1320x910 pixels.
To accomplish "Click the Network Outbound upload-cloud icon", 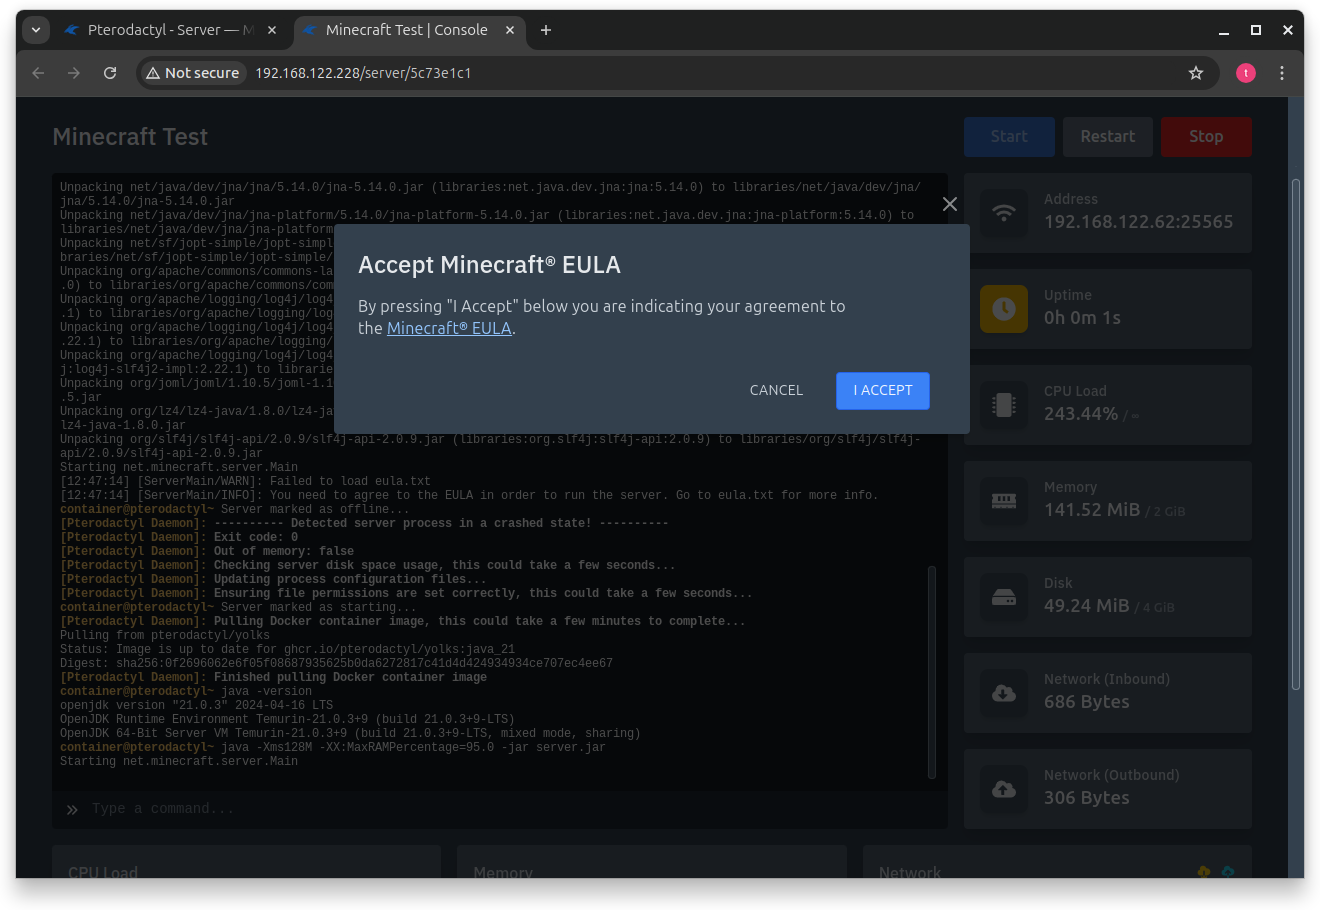I will (x=1003, y=788).
